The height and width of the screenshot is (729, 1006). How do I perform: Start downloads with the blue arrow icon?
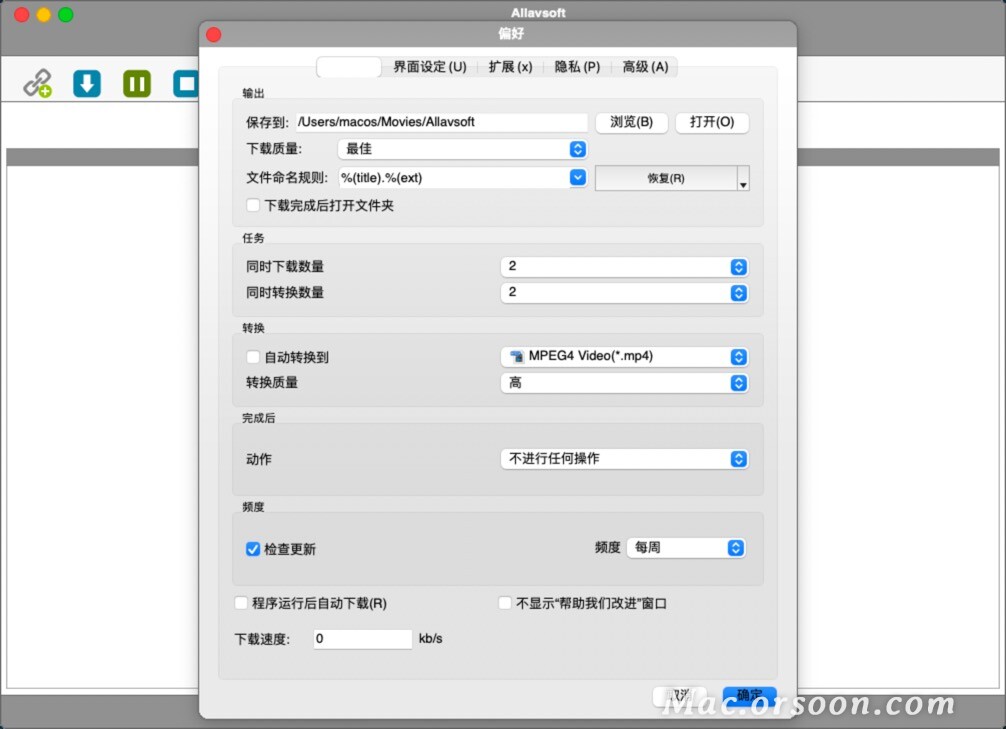point(86,84)
